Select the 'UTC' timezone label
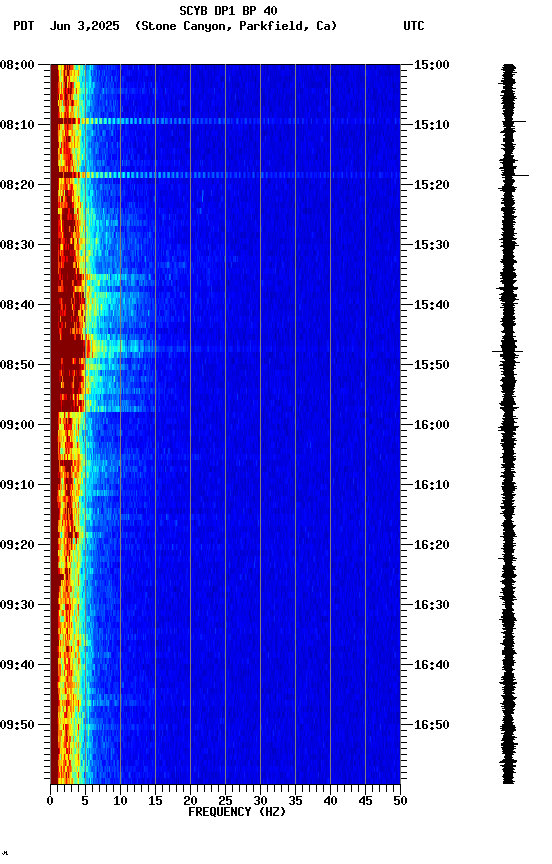The width and height of the screenshot is (552, 864). [414, 26]
